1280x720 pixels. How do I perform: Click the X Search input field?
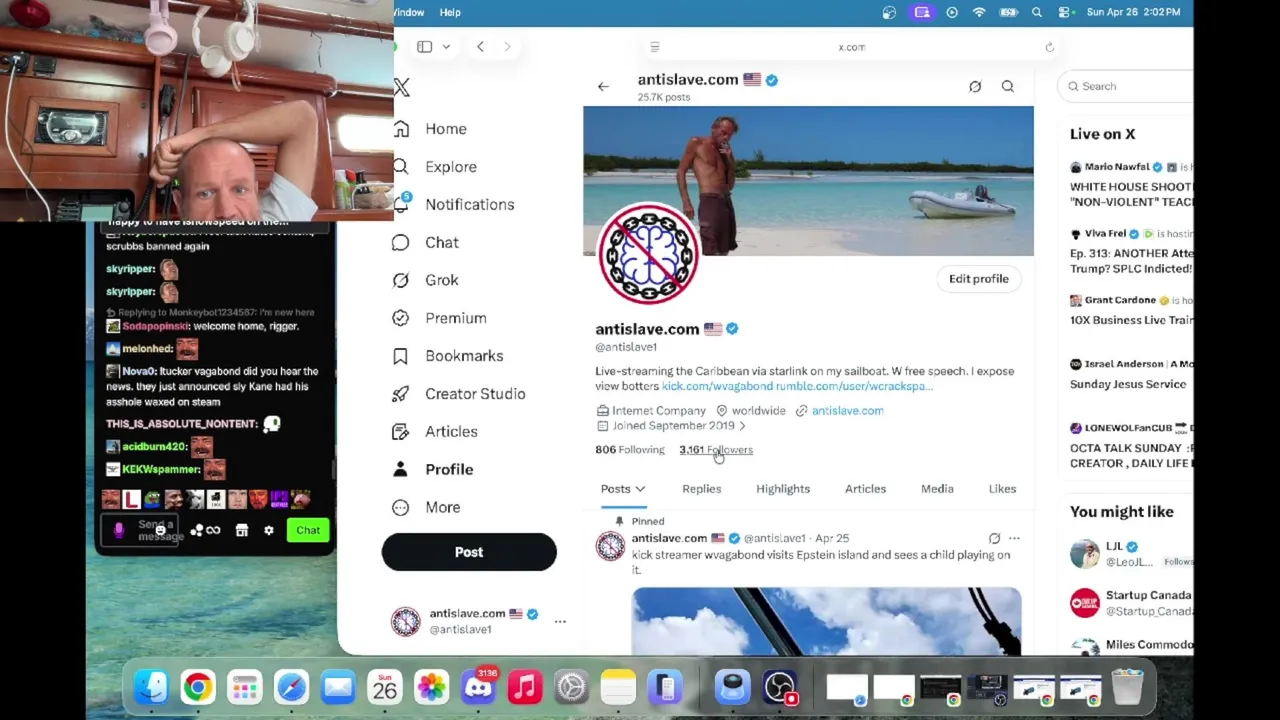click(x=1125, y=87)
